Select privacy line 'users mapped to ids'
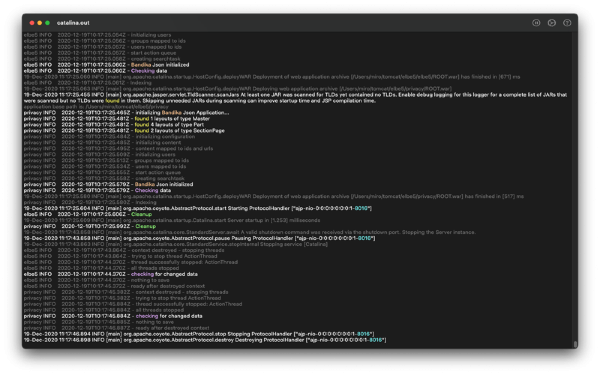Image resolution: width=600 pixels, height=375 pixels. (x=105, y=166)
